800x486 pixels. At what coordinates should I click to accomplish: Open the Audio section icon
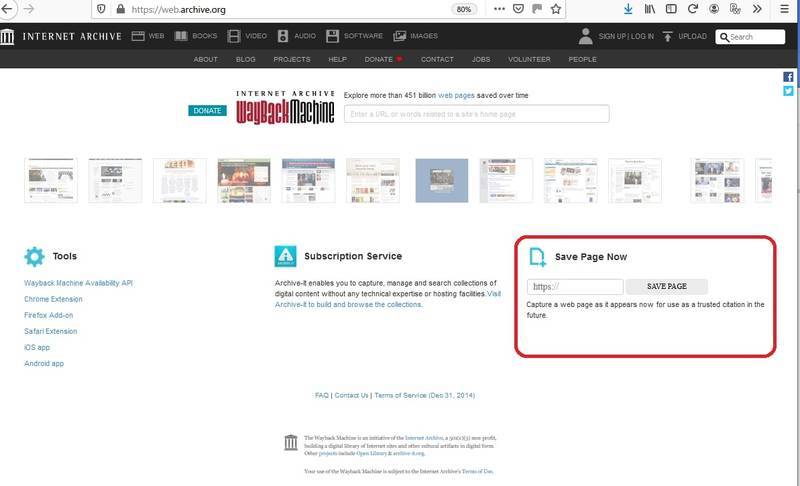[x=283, y=36]
